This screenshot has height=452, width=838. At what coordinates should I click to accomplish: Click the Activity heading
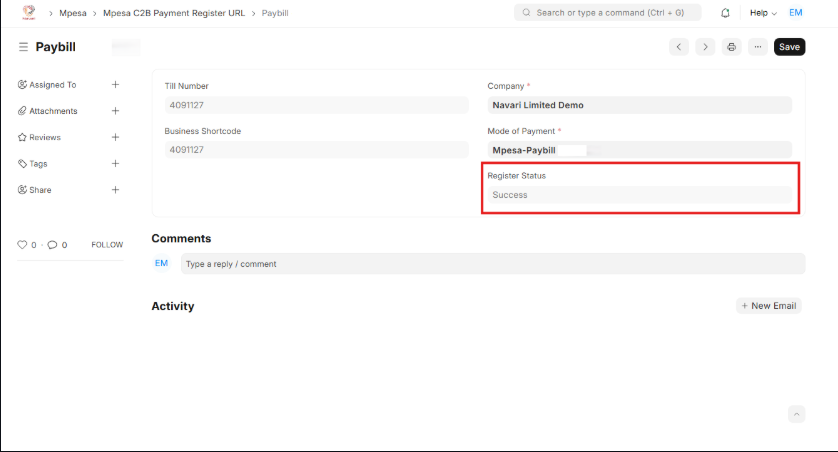(x=173, y=306)
